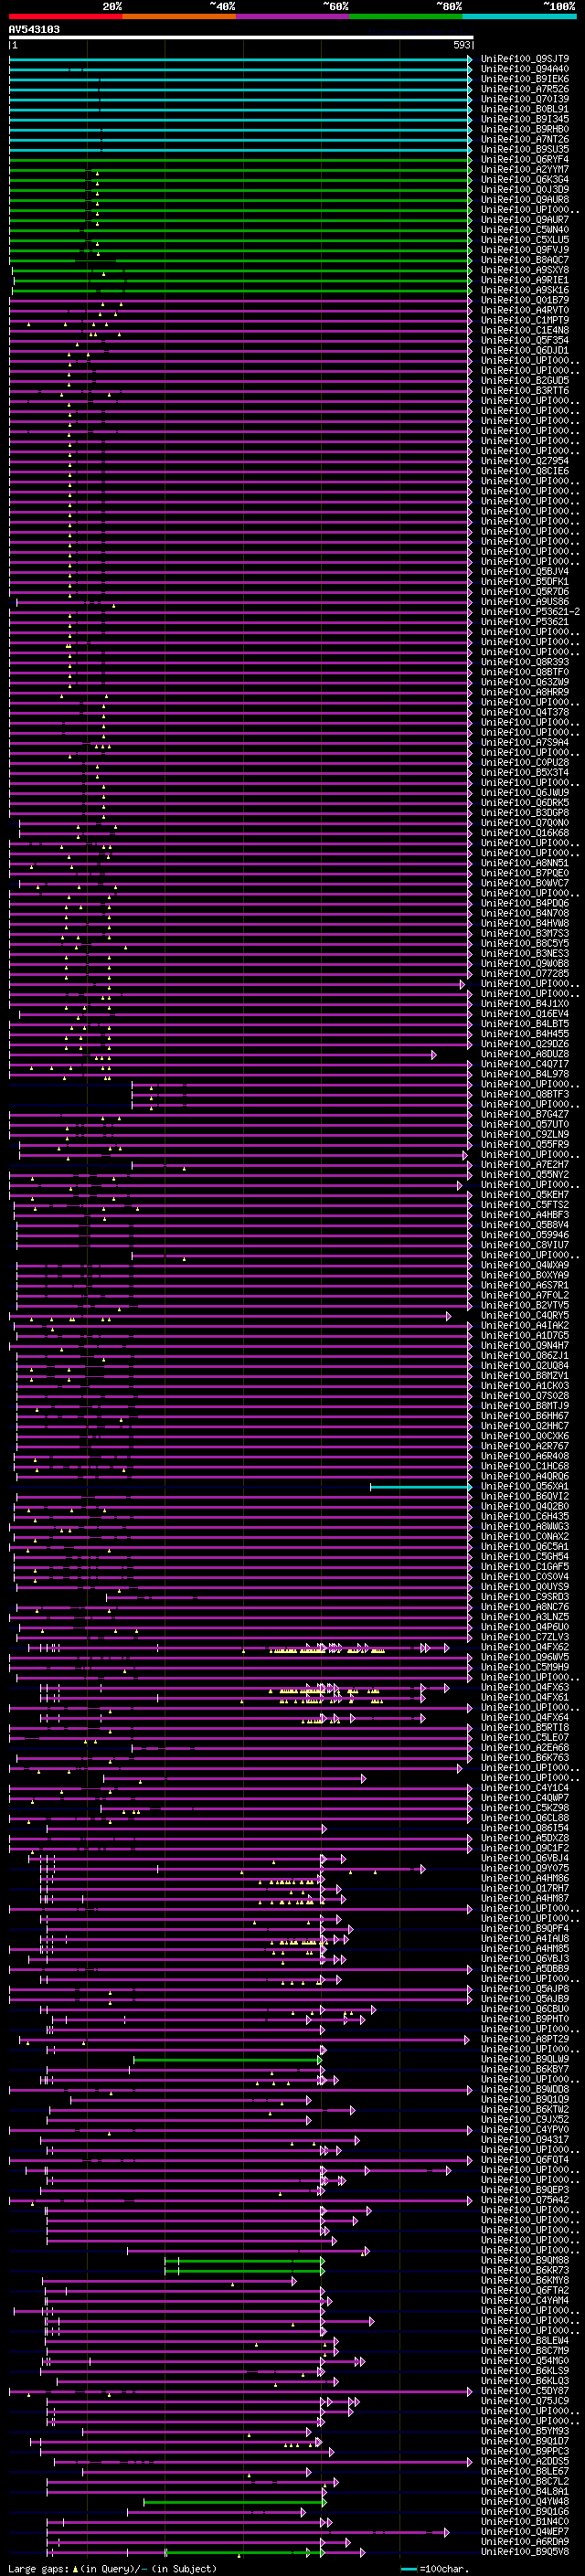Select the UniRef100_B4L978 label
The image size is (585, 2576).
point(525,1074)
